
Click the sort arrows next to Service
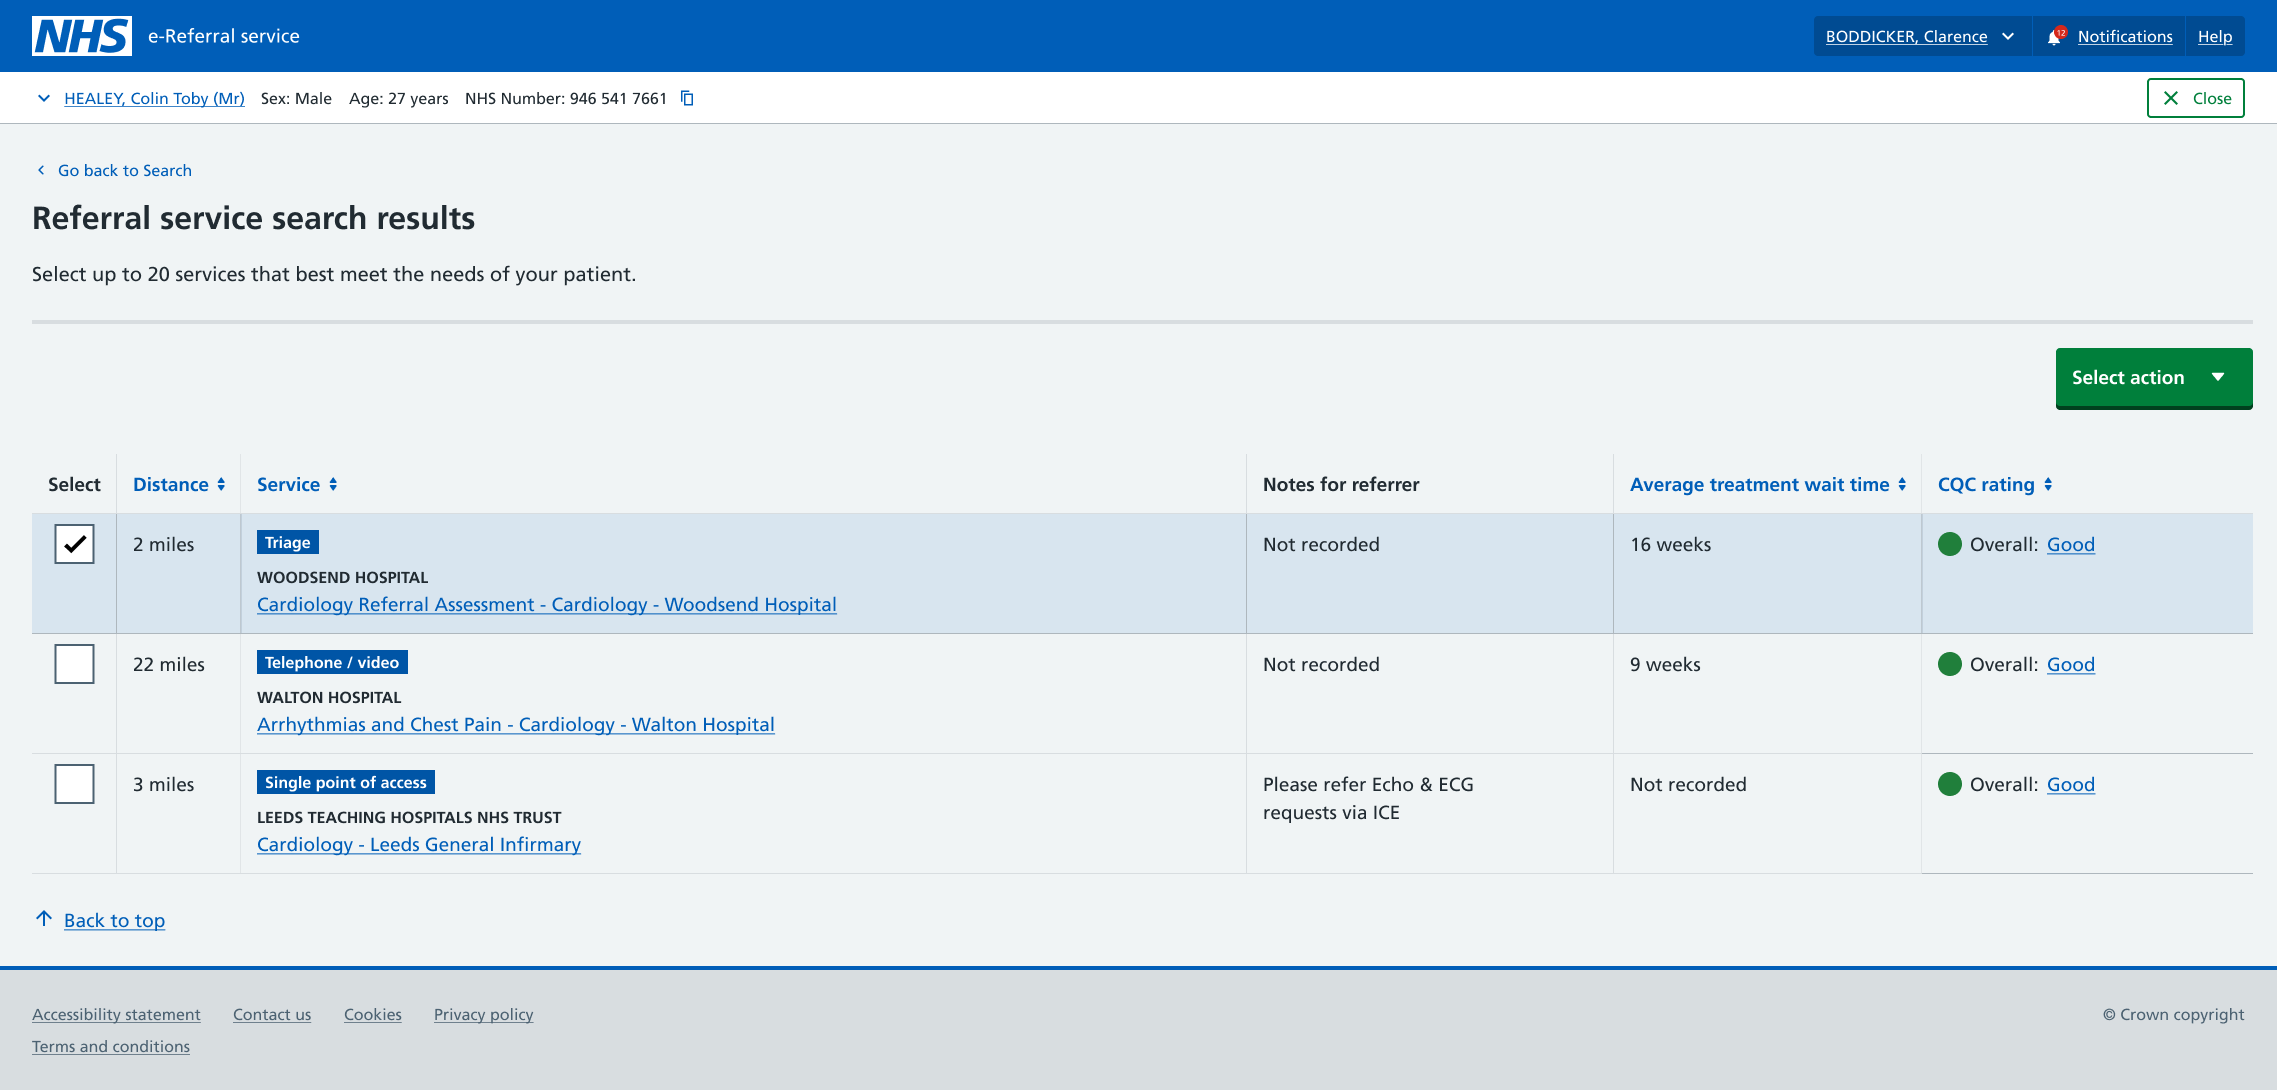point(333,484)
